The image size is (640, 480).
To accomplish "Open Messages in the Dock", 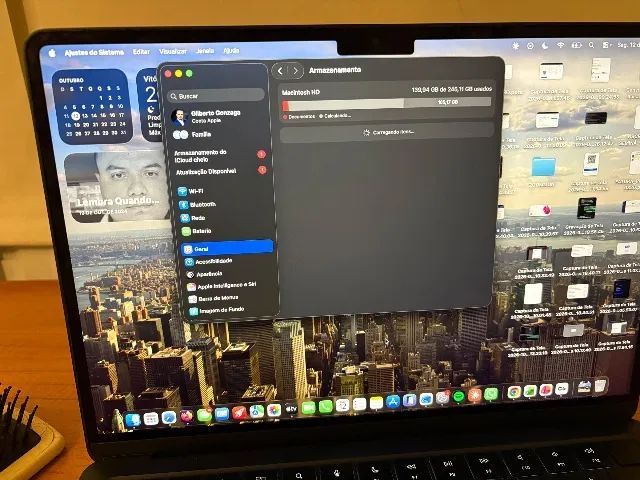I will 204,415.
